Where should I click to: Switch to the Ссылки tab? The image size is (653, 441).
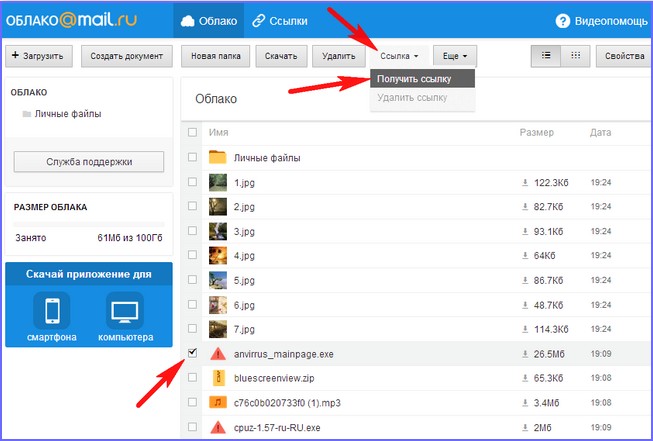tap(280, 21)
